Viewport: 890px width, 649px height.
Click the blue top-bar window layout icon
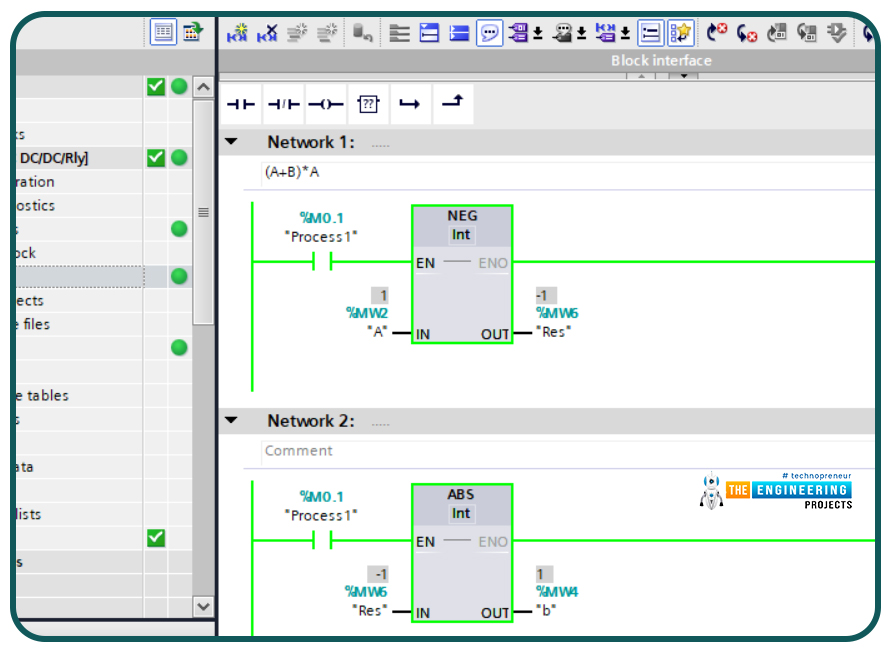(429, 33)
